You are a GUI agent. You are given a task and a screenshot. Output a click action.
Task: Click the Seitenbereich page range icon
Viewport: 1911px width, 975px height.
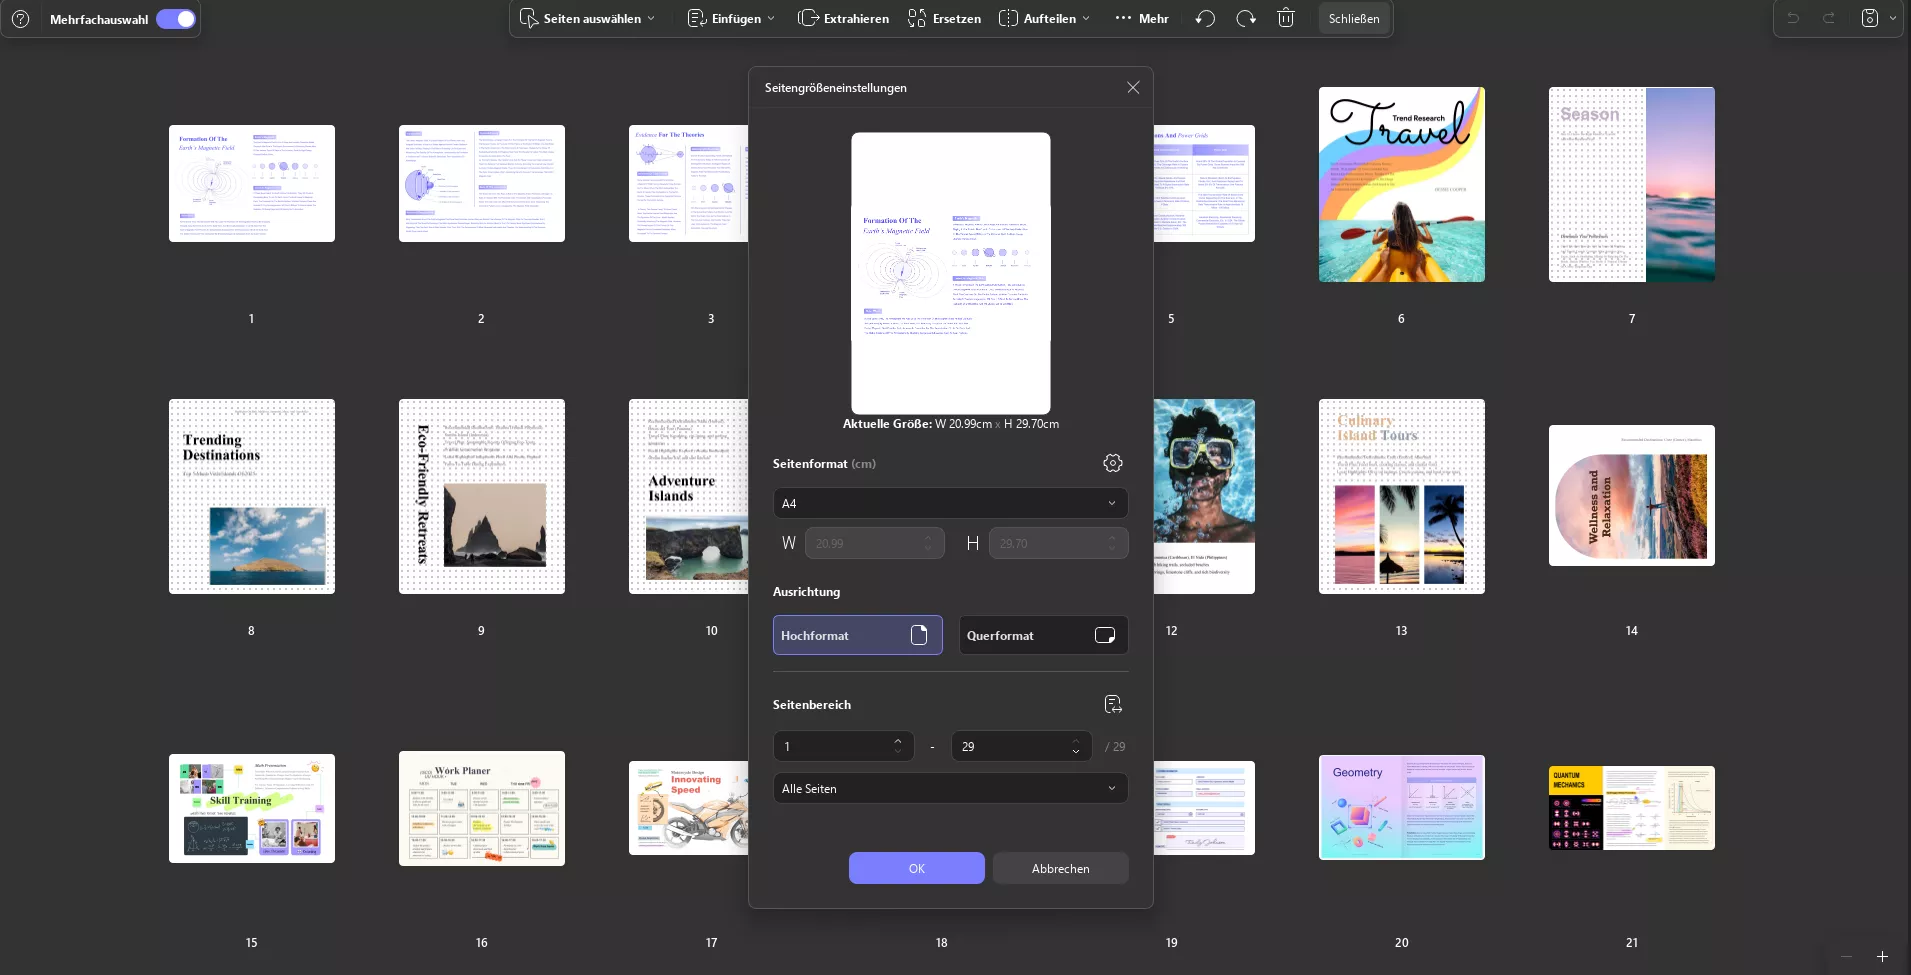point(1112,704)
